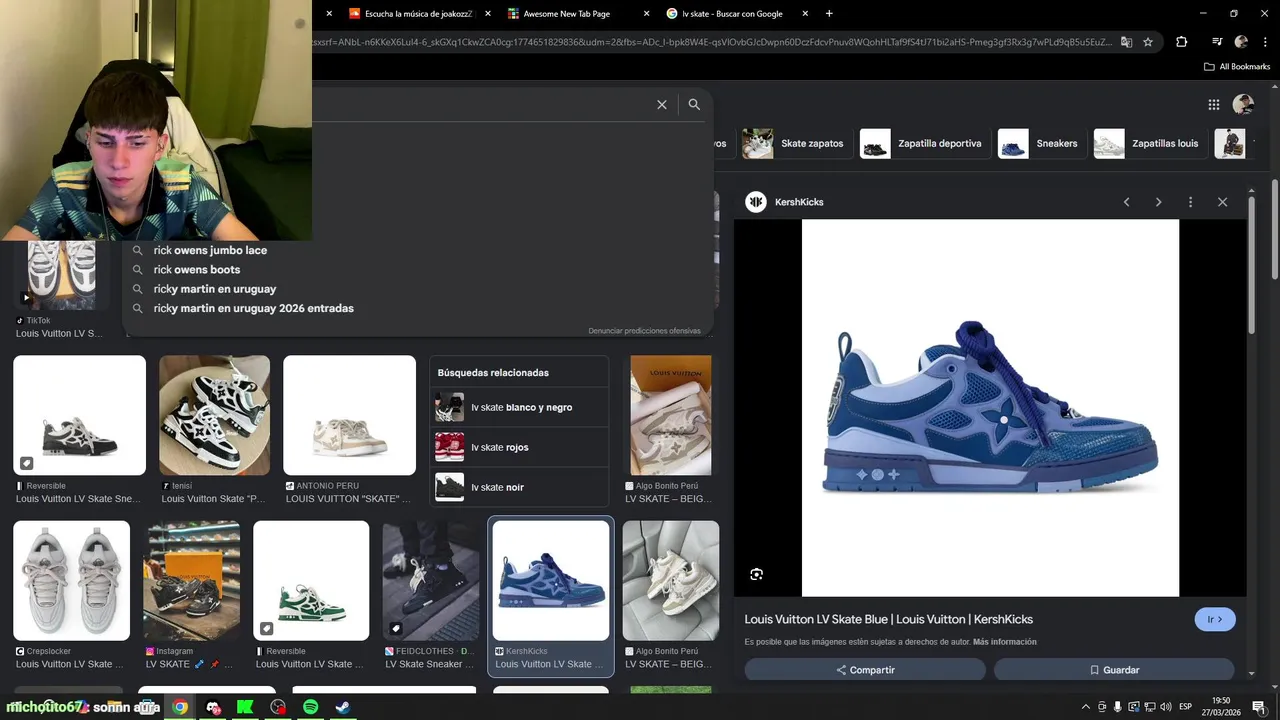Open preview panel more options menu
Image resolution: width=1280 pixels, height=720 pixels.
(1190, 202)
